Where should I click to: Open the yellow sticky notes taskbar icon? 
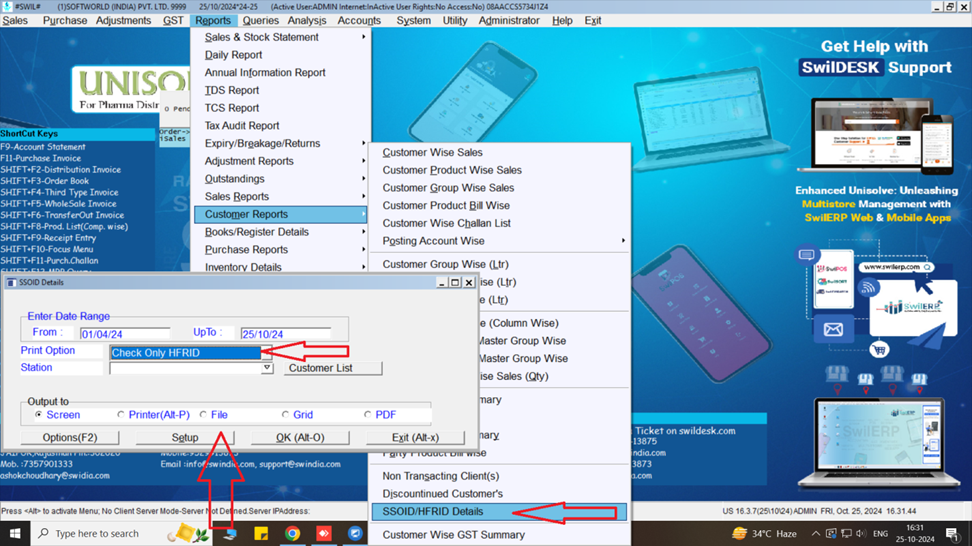261,533
